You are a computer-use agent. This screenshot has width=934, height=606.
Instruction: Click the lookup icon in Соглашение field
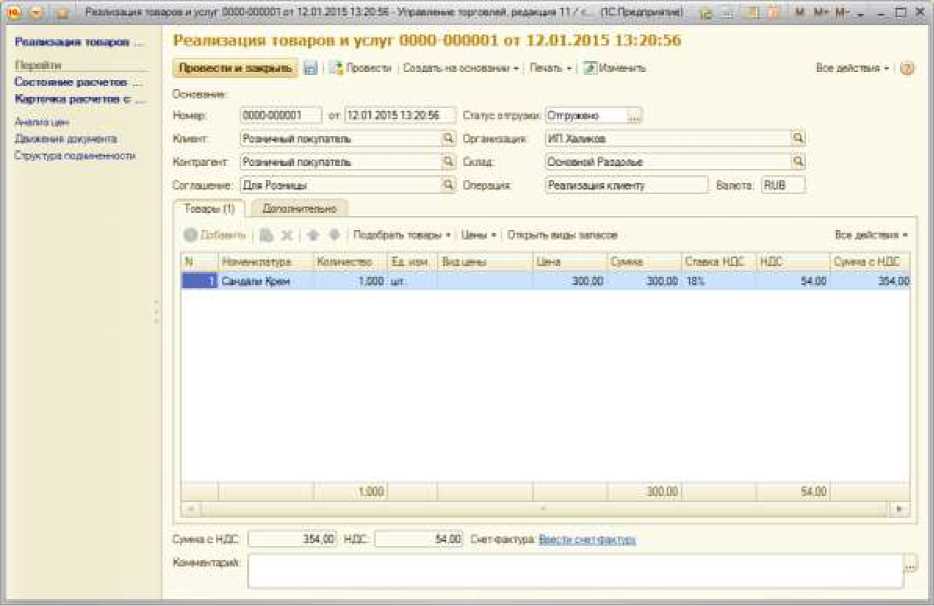point(448,185)
